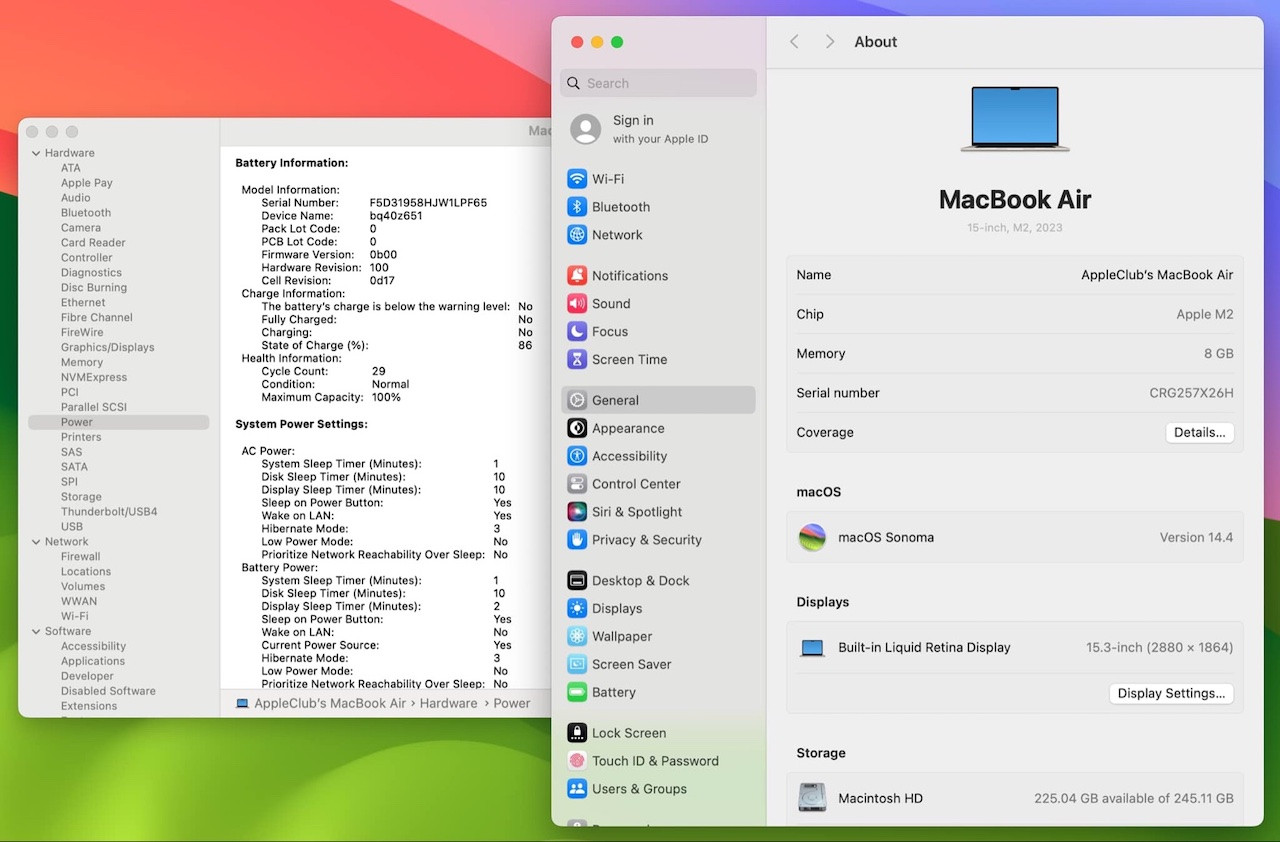Open Battery icon in Settings sidebar

pos(577,693)
